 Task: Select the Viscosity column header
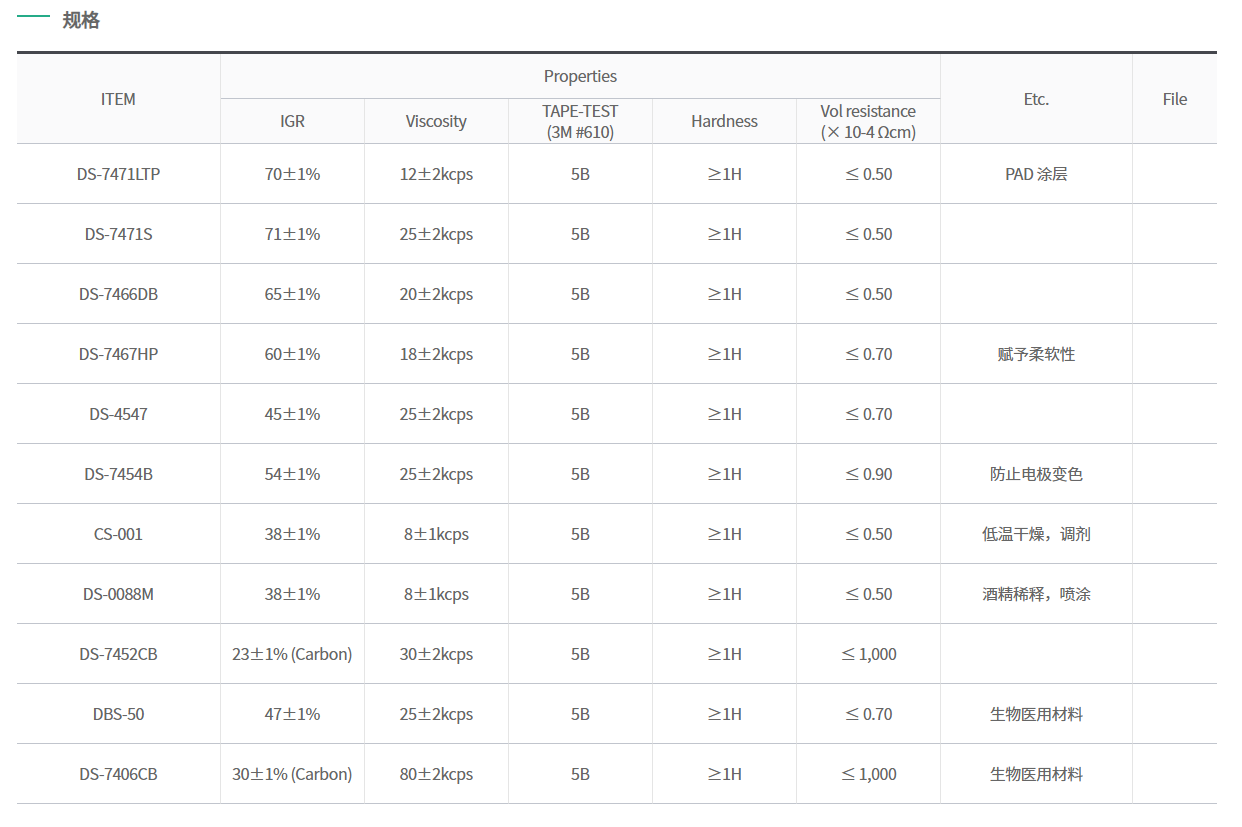click(x=436, y=121)
